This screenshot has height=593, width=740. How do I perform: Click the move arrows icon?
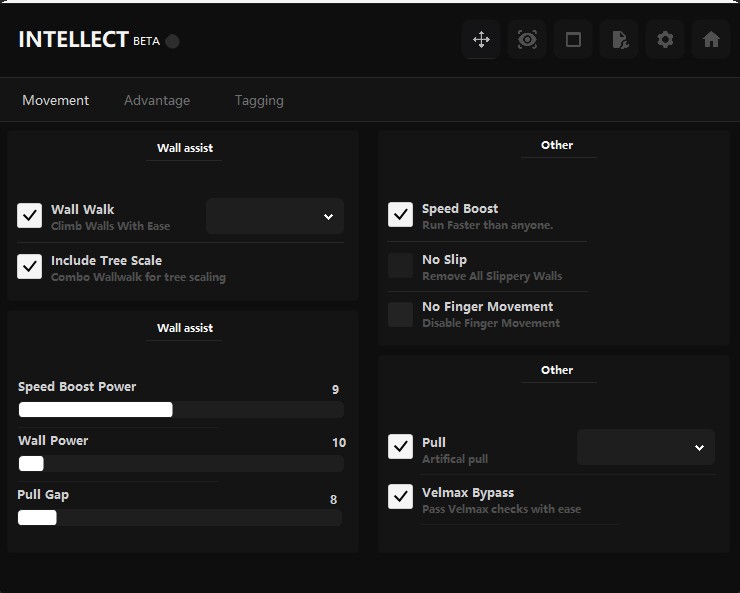481,40
